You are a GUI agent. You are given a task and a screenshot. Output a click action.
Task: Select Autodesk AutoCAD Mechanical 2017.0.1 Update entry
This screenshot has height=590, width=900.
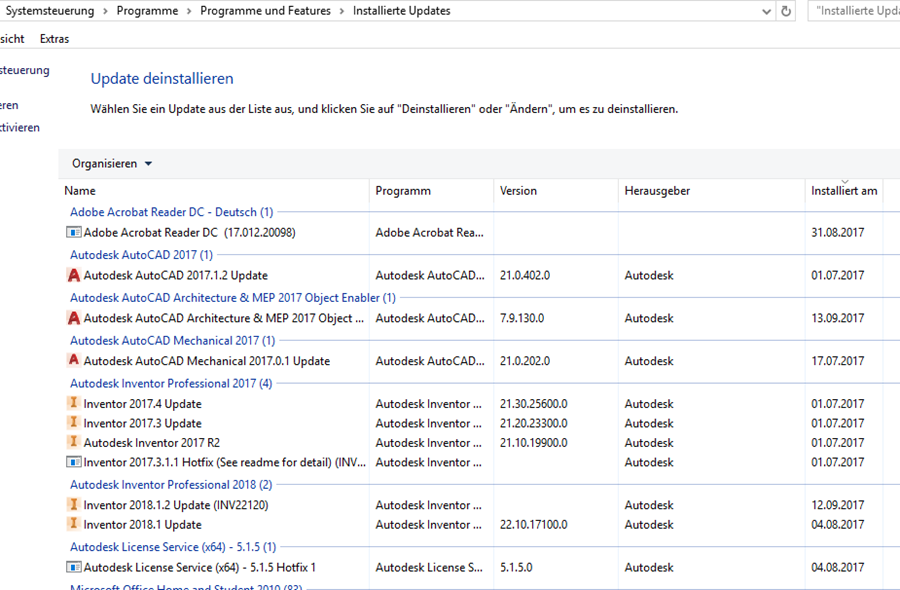click(x=207, y=361)
